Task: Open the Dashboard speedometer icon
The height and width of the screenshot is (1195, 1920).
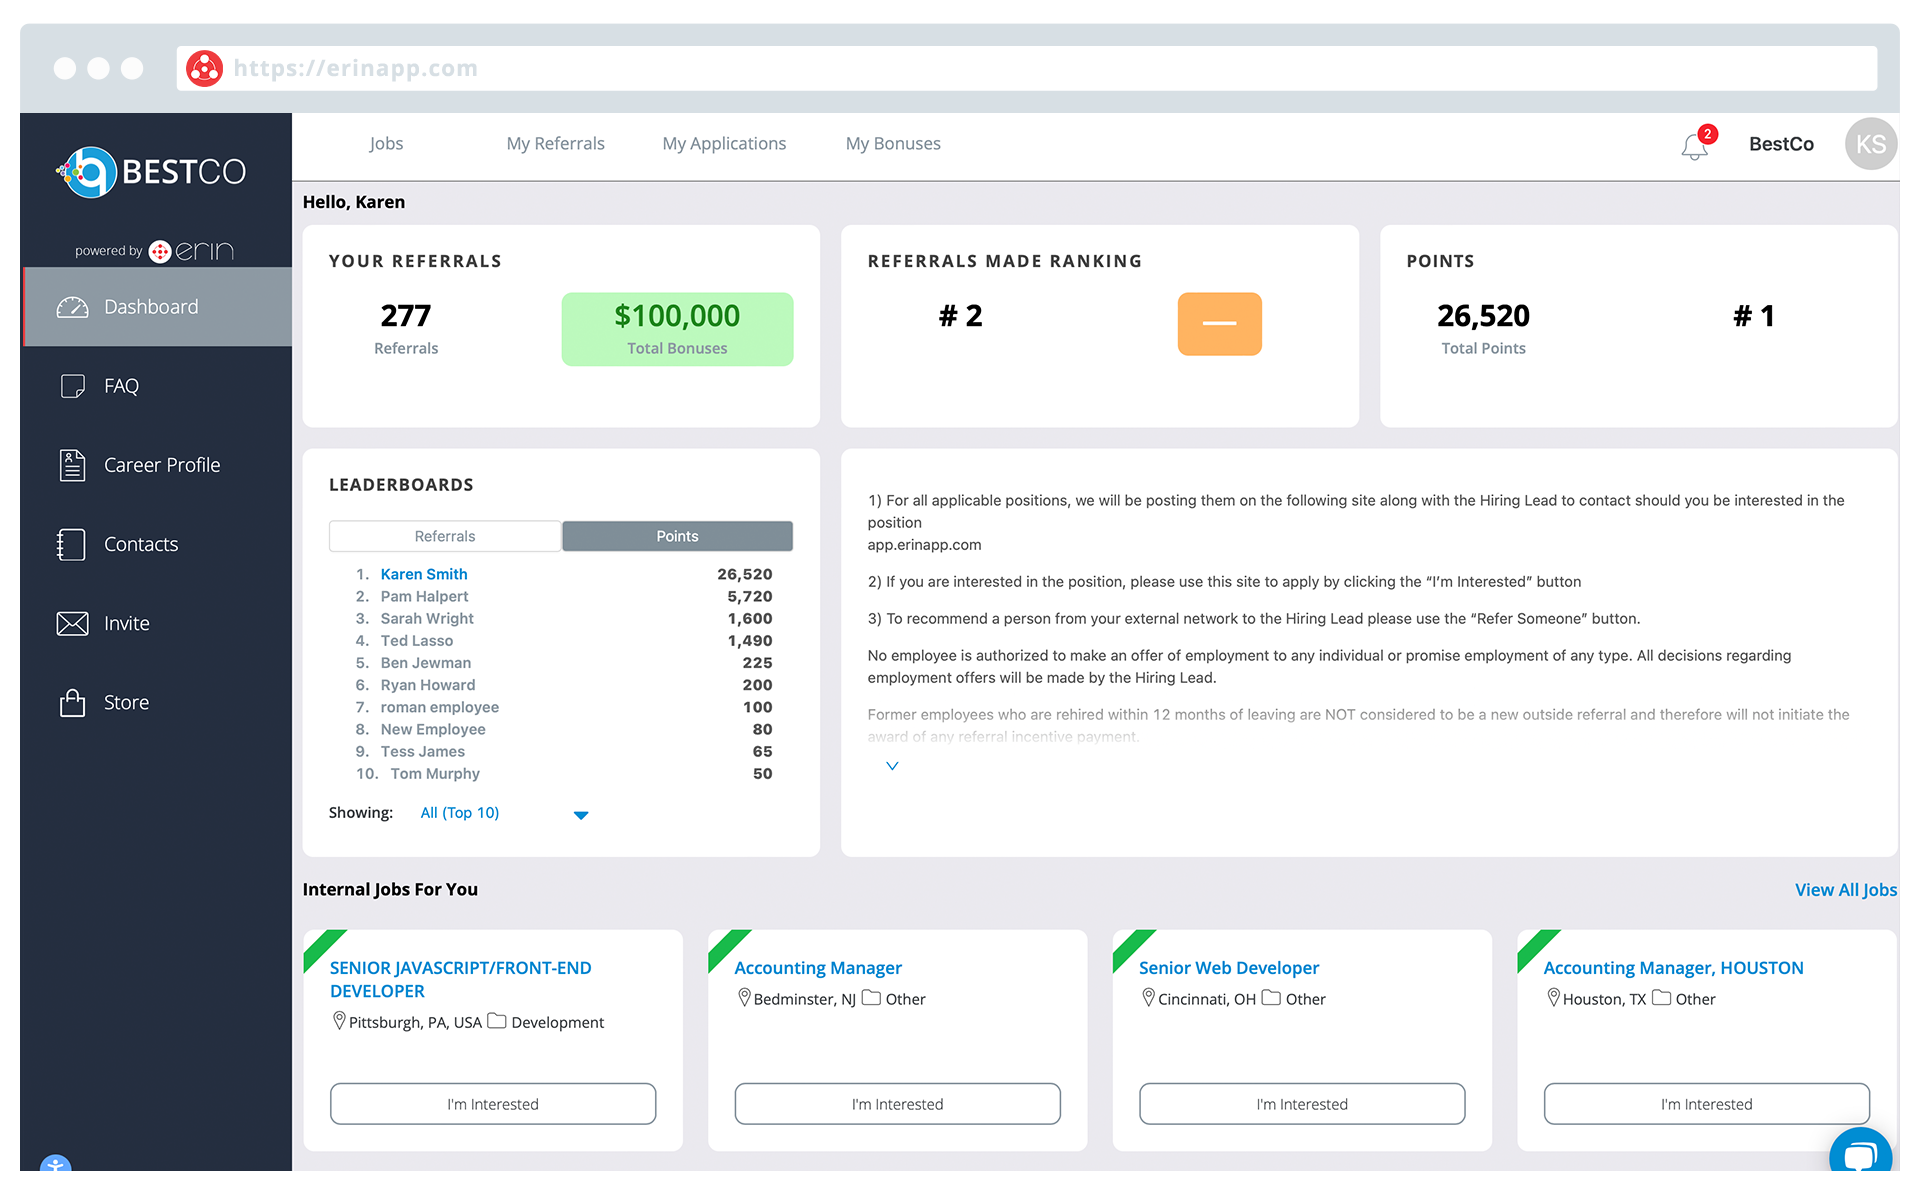Action: tap(72, 307)
